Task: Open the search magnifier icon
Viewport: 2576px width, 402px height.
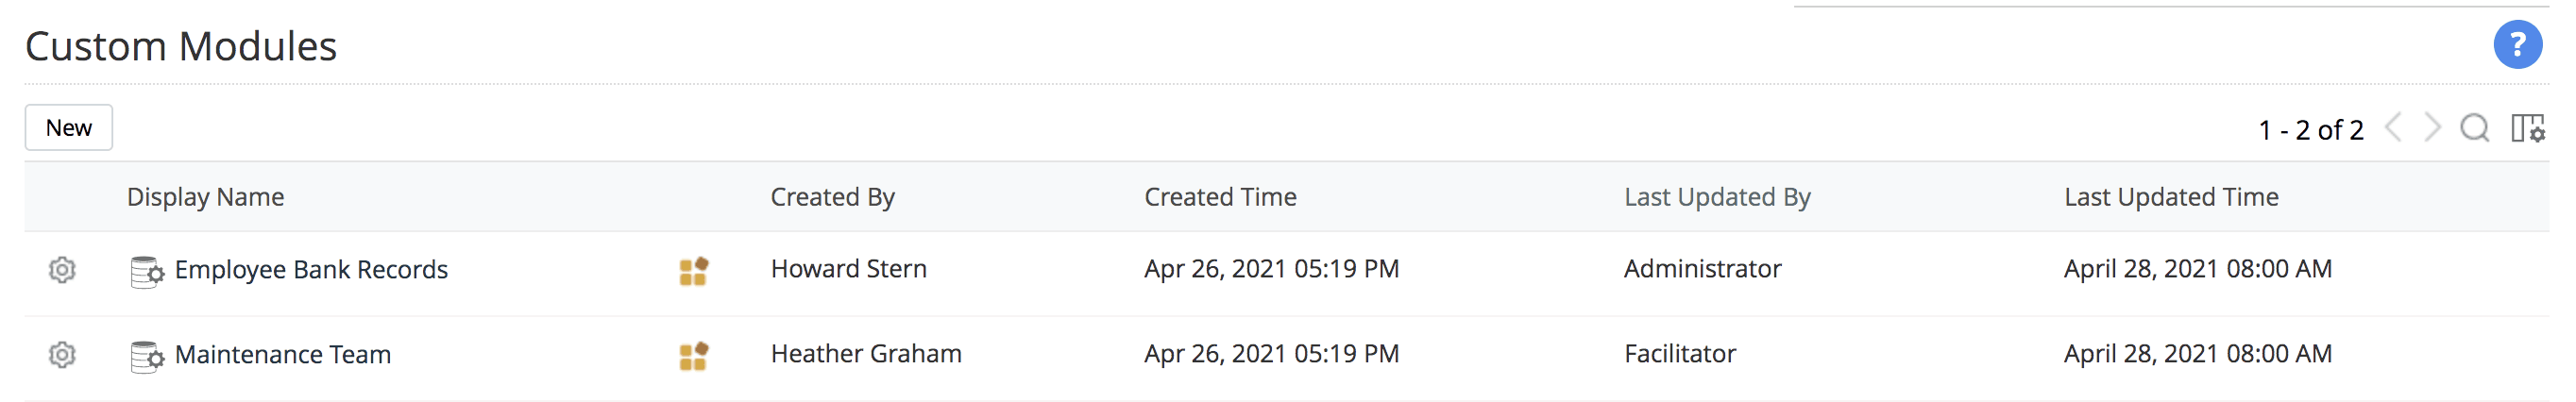Action: [x=2474, y=128]
